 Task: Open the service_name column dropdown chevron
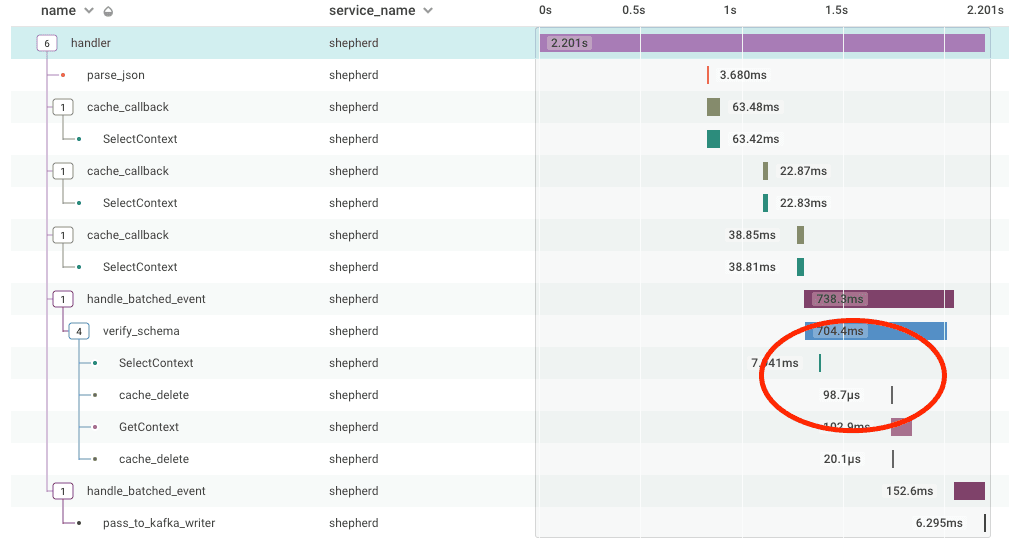[x=428, y=11]
